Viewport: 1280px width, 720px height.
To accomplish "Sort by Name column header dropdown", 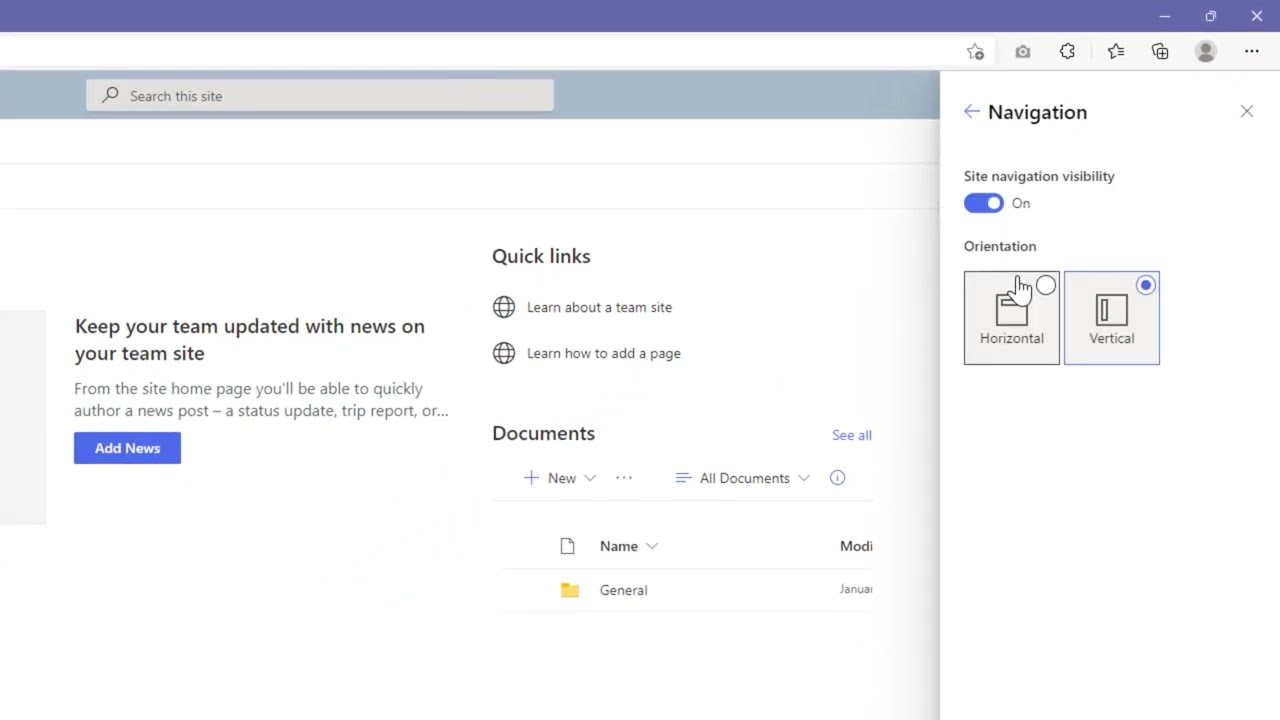I will (x=628, y=546).
